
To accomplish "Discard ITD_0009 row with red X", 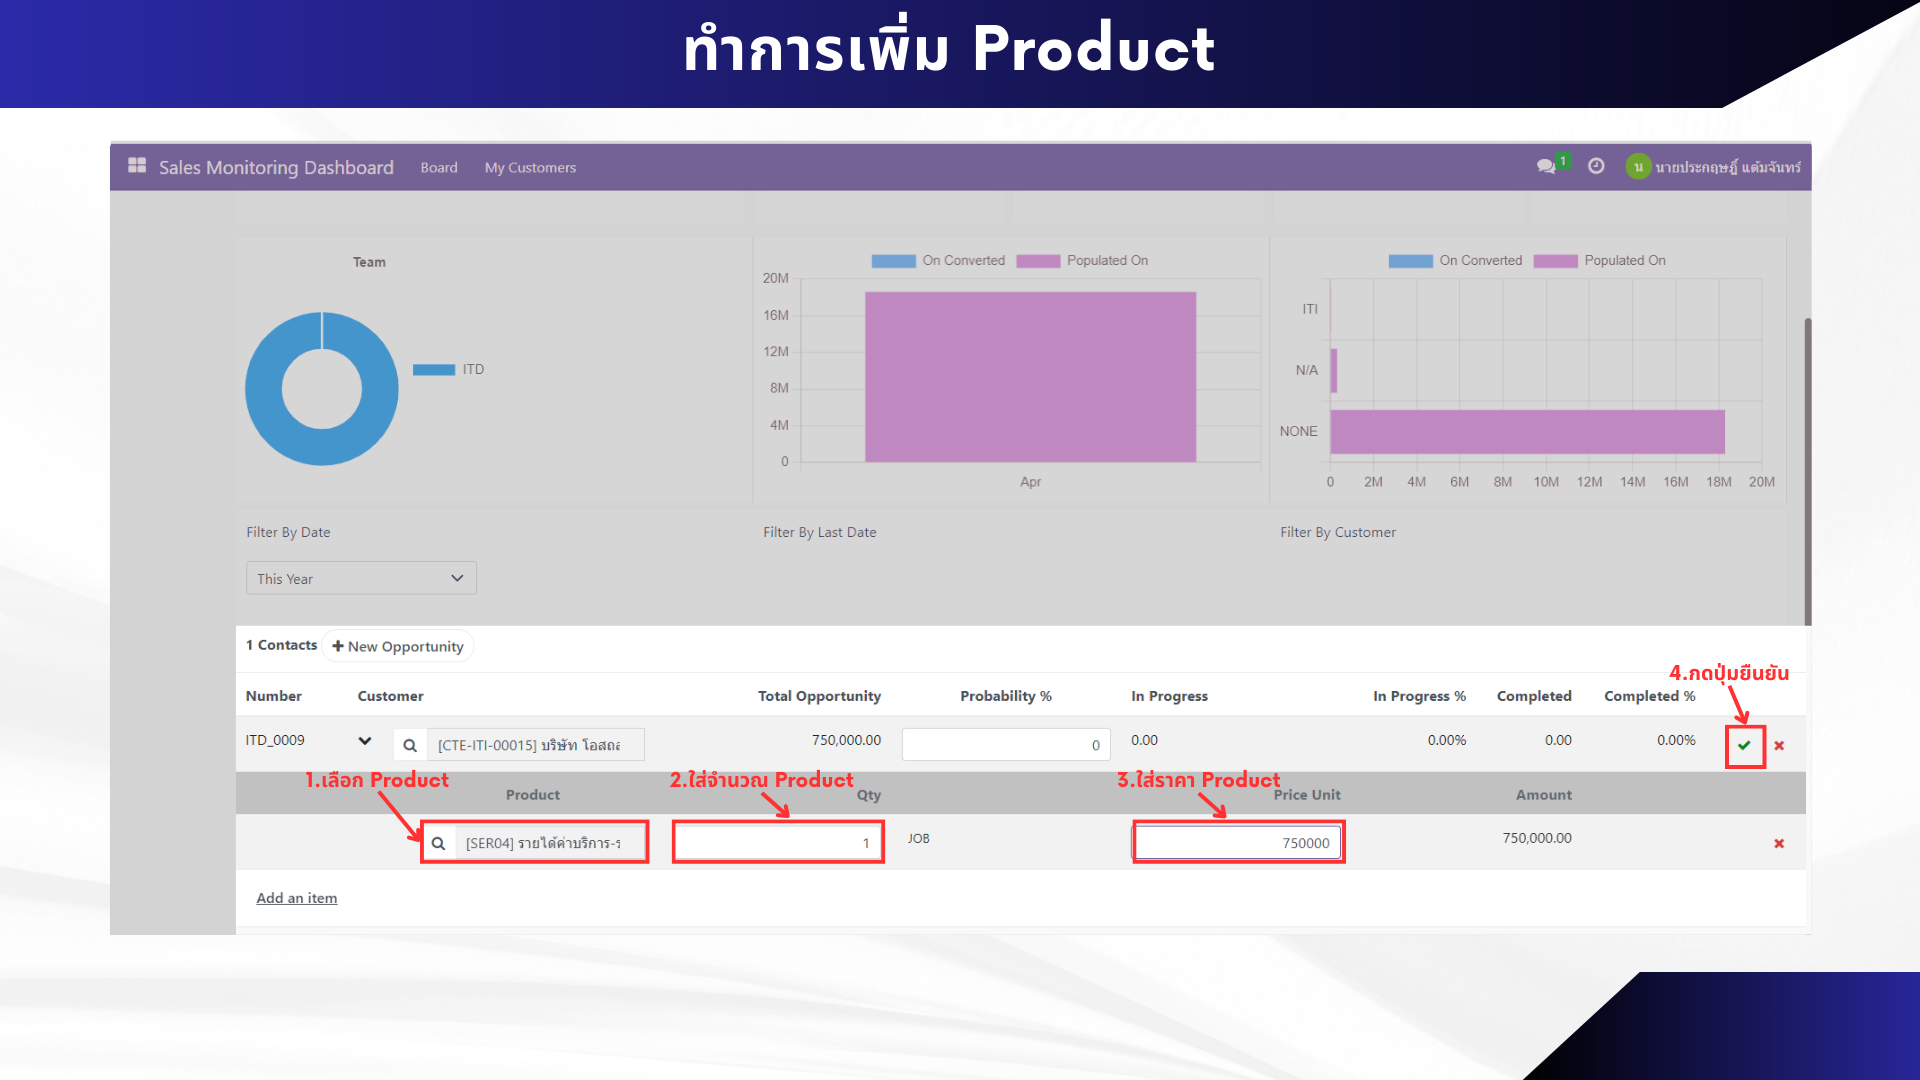I will coord(1779,745).
